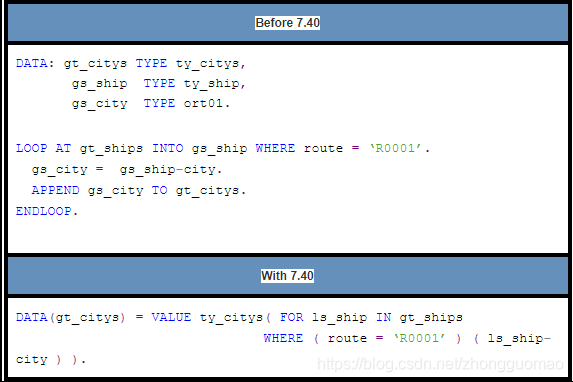Click 'gs_city' in the third declaration line

tap(99, 103)
